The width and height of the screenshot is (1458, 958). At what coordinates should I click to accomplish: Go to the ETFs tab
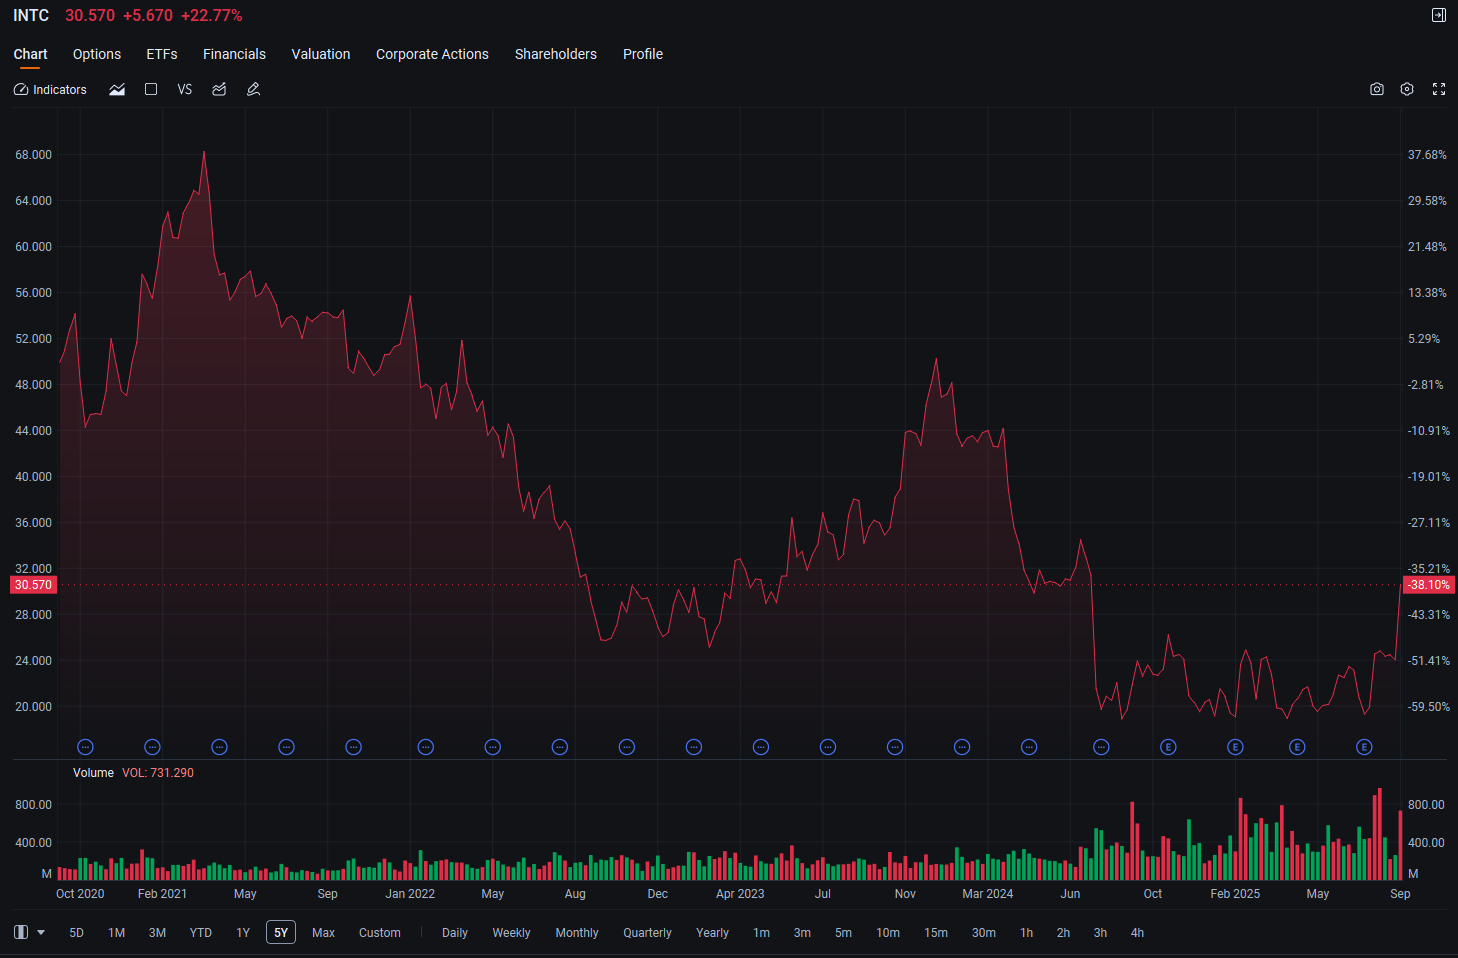point(162,54)
